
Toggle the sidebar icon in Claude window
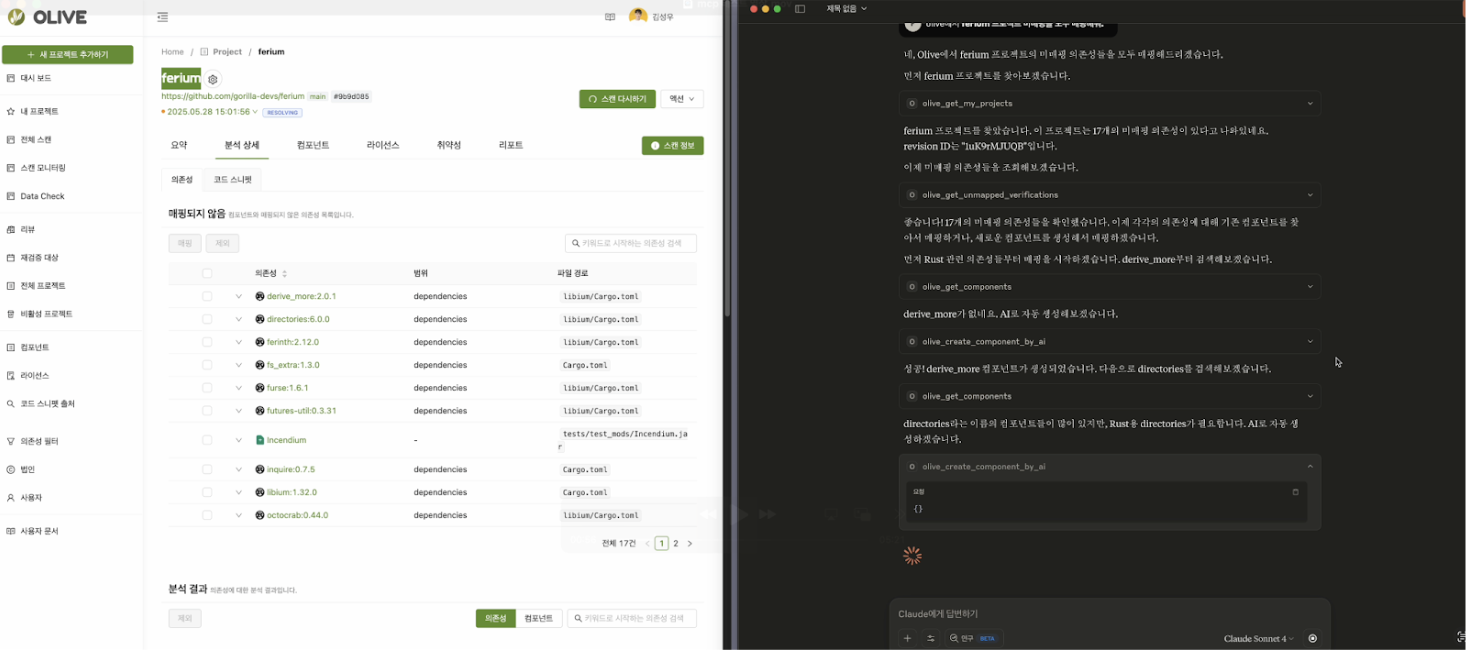[800, 9]
